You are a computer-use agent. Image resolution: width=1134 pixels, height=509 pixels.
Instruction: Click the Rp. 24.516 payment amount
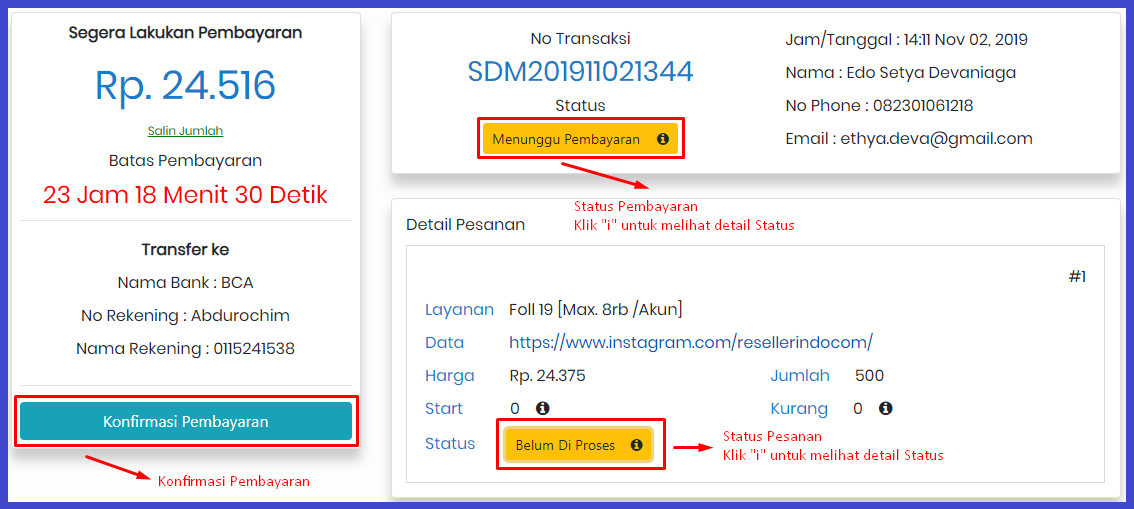coord(185,85)
